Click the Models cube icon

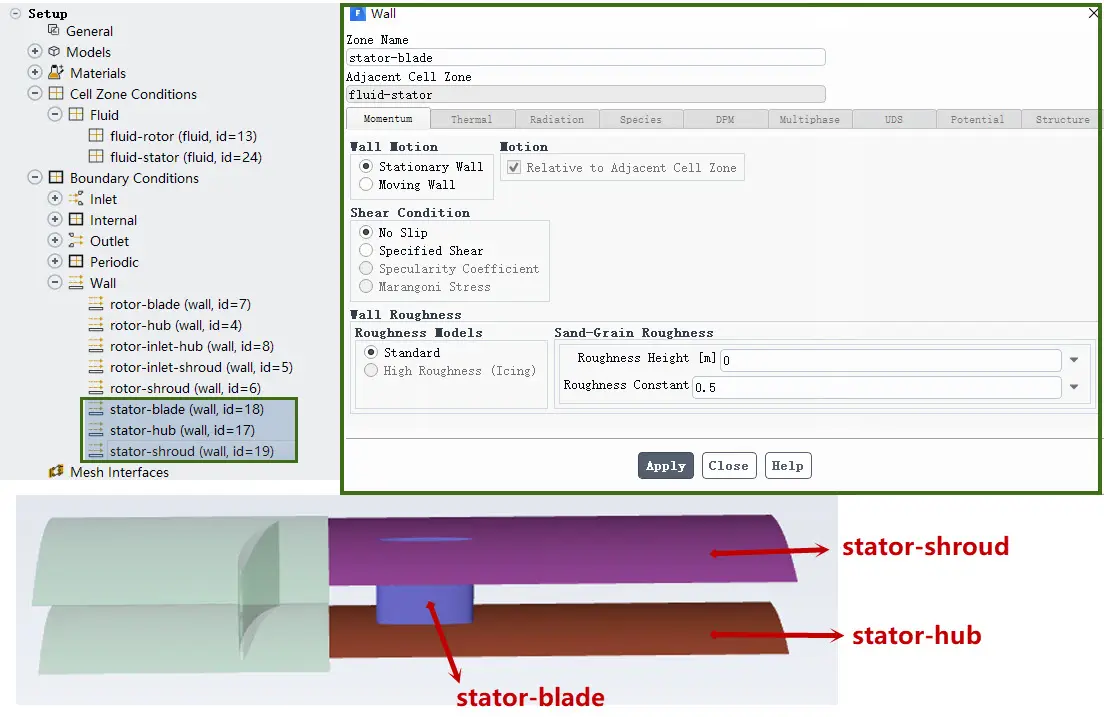(x=54, y=51)
